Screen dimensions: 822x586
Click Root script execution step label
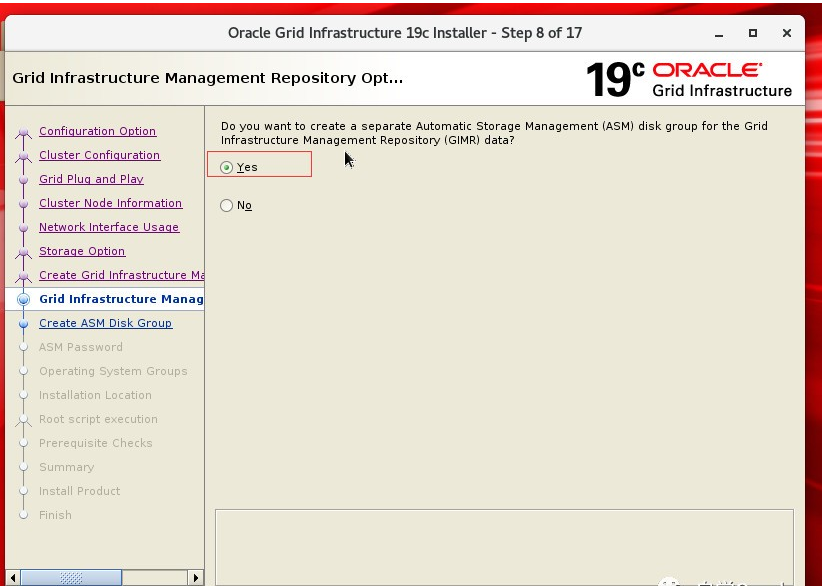(x=98, y=419)
